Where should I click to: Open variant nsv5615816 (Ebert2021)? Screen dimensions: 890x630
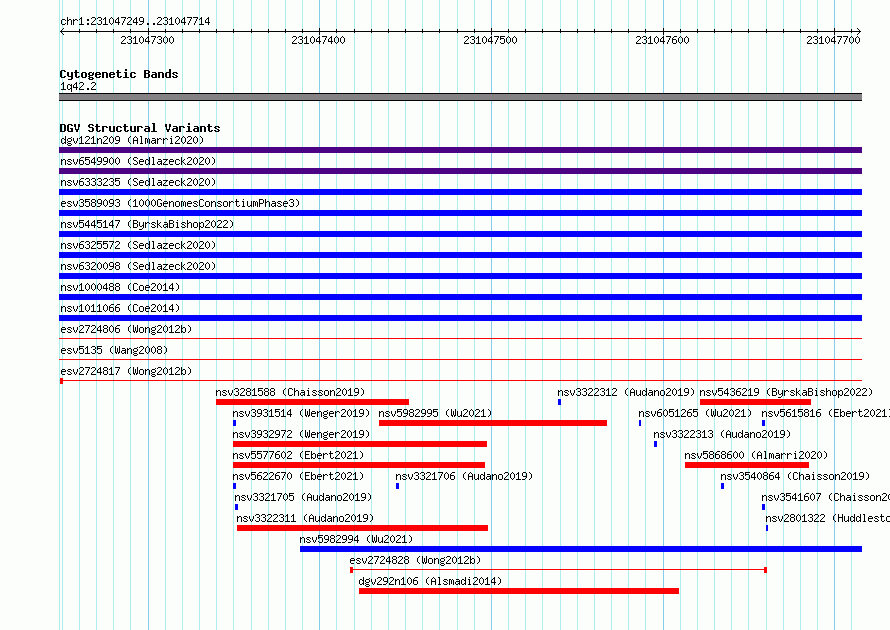pyautogui.click(x=825, y=413)
